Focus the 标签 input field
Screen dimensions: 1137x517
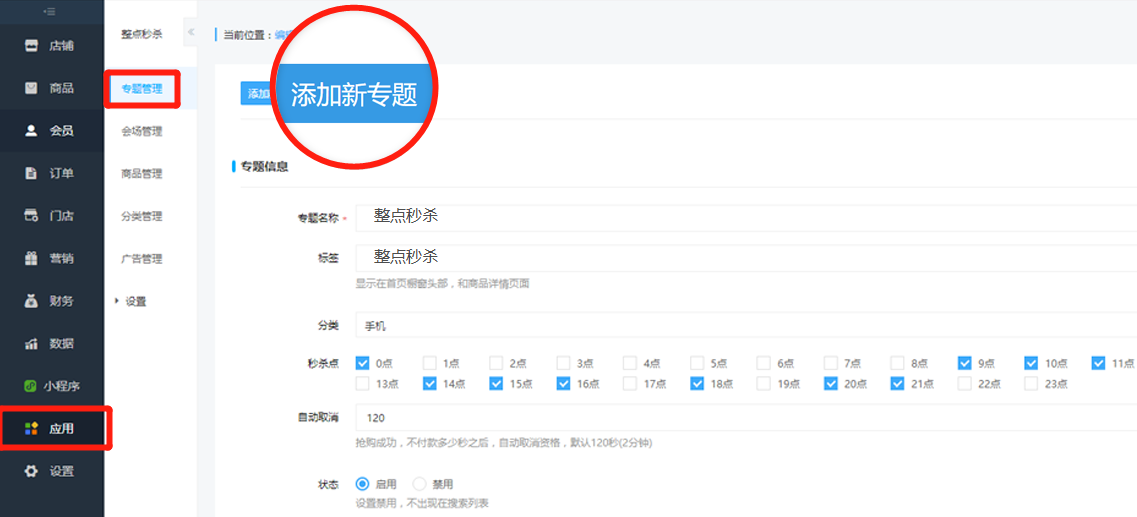click(x=746, y=257)
